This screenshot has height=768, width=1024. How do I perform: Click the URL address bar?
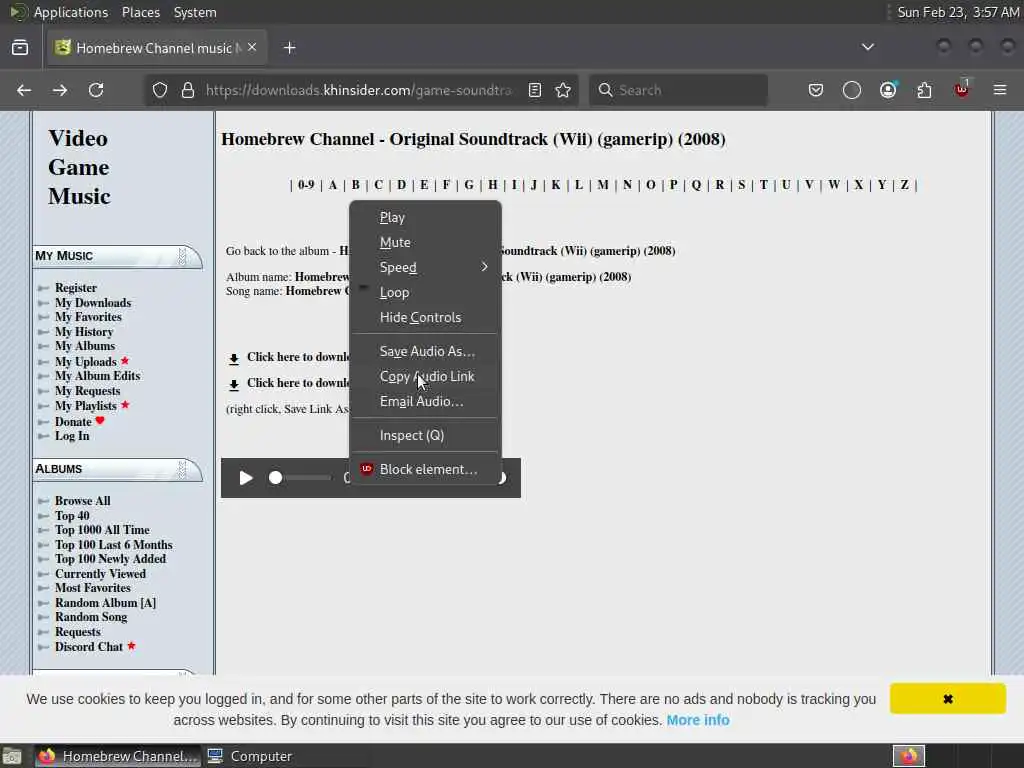click(x=358, y=90)
